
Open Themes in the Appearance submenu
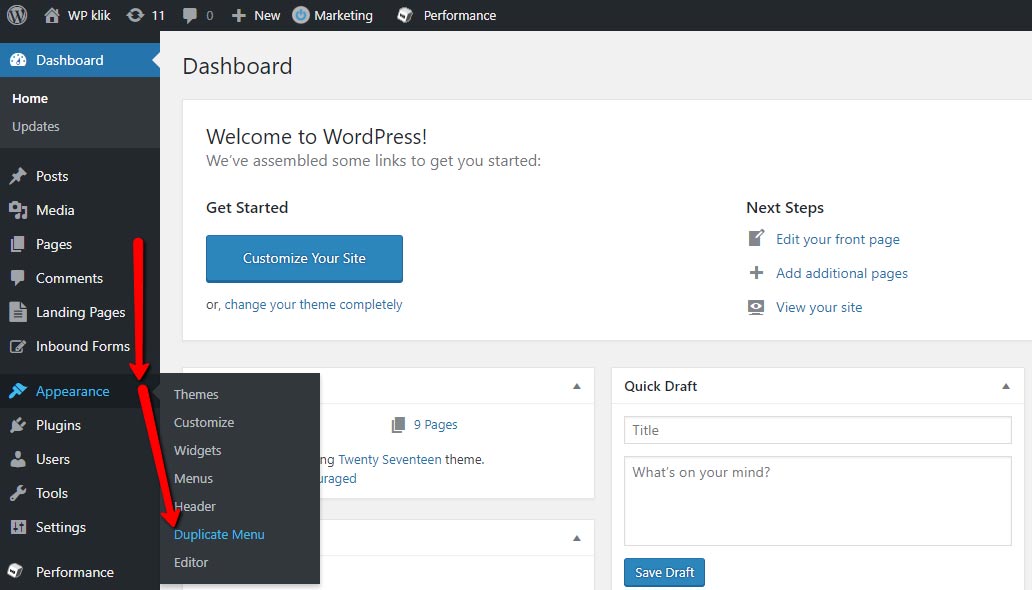(x=196, y=394)
